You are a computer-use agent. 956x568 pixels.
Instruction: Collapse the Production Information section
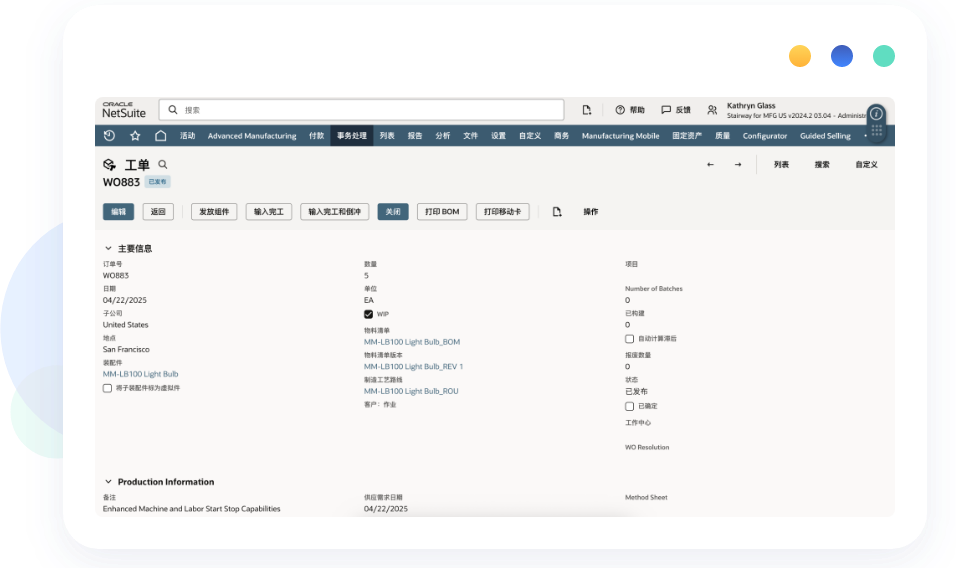coord(108,482)
